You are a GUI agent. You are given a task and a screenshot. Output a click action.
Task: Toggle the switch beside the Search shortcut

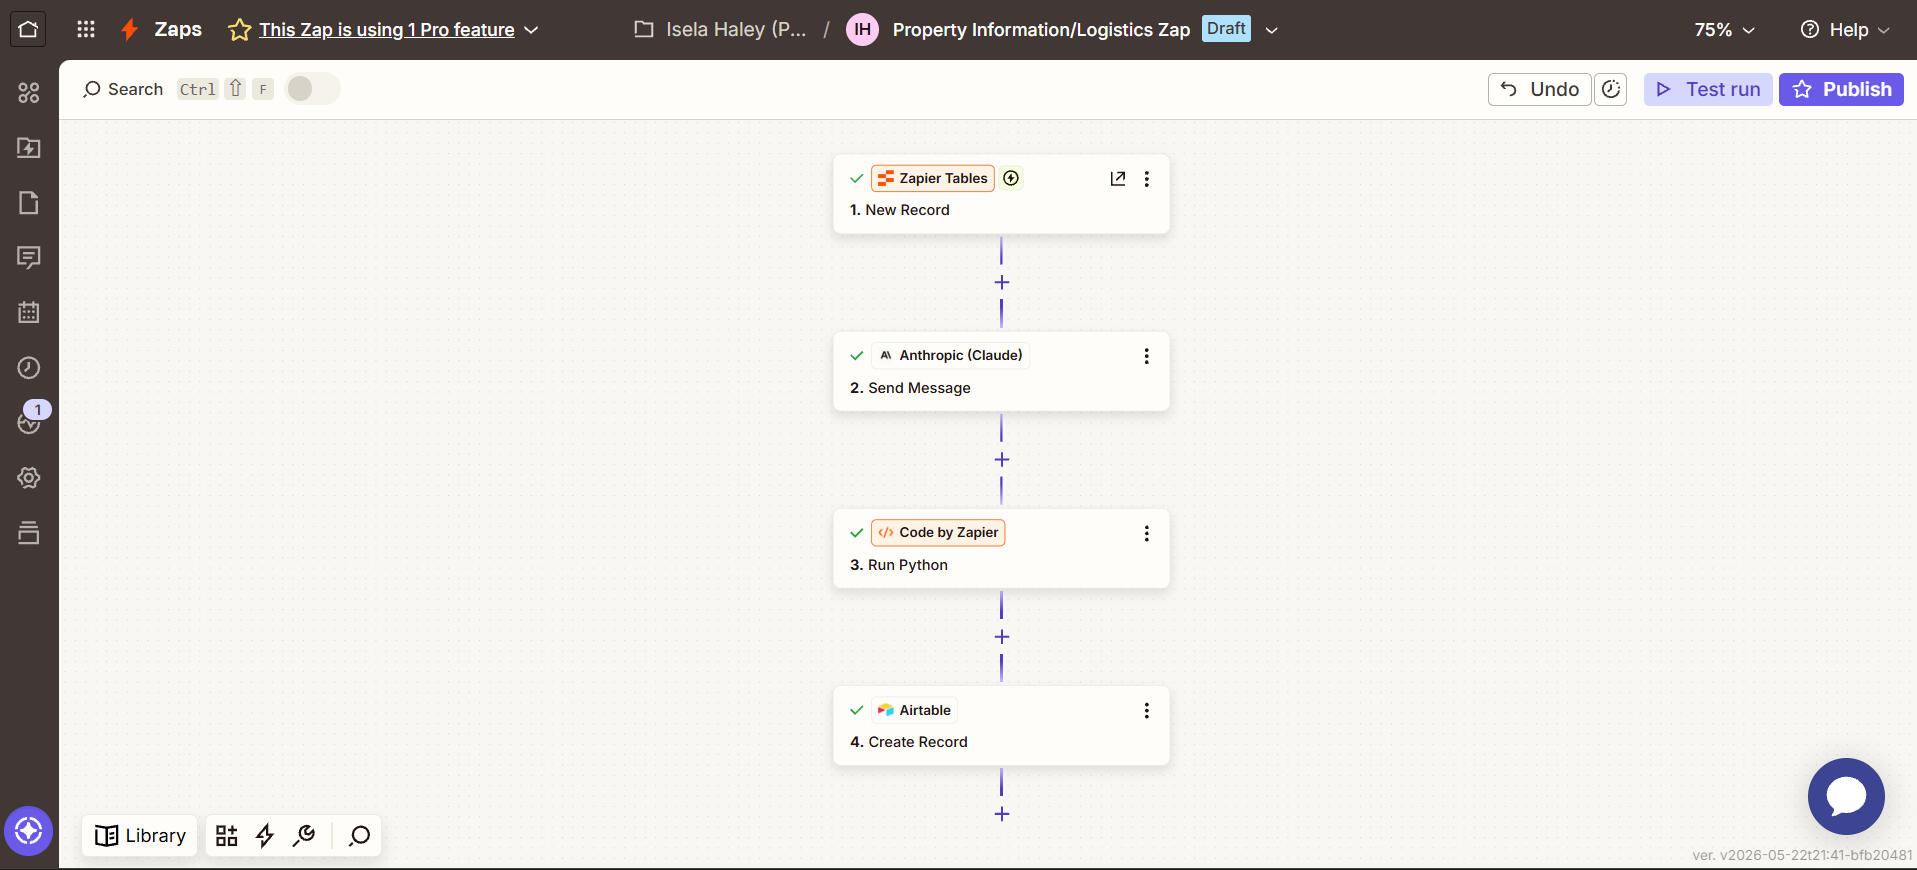click(313, 89)
